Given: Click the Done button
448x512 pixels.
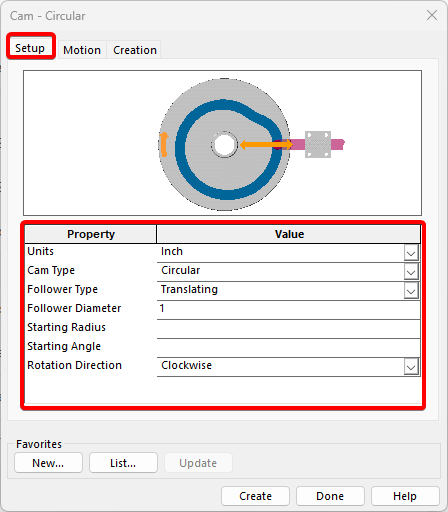Looking at the screenshot, I should 330,496.
